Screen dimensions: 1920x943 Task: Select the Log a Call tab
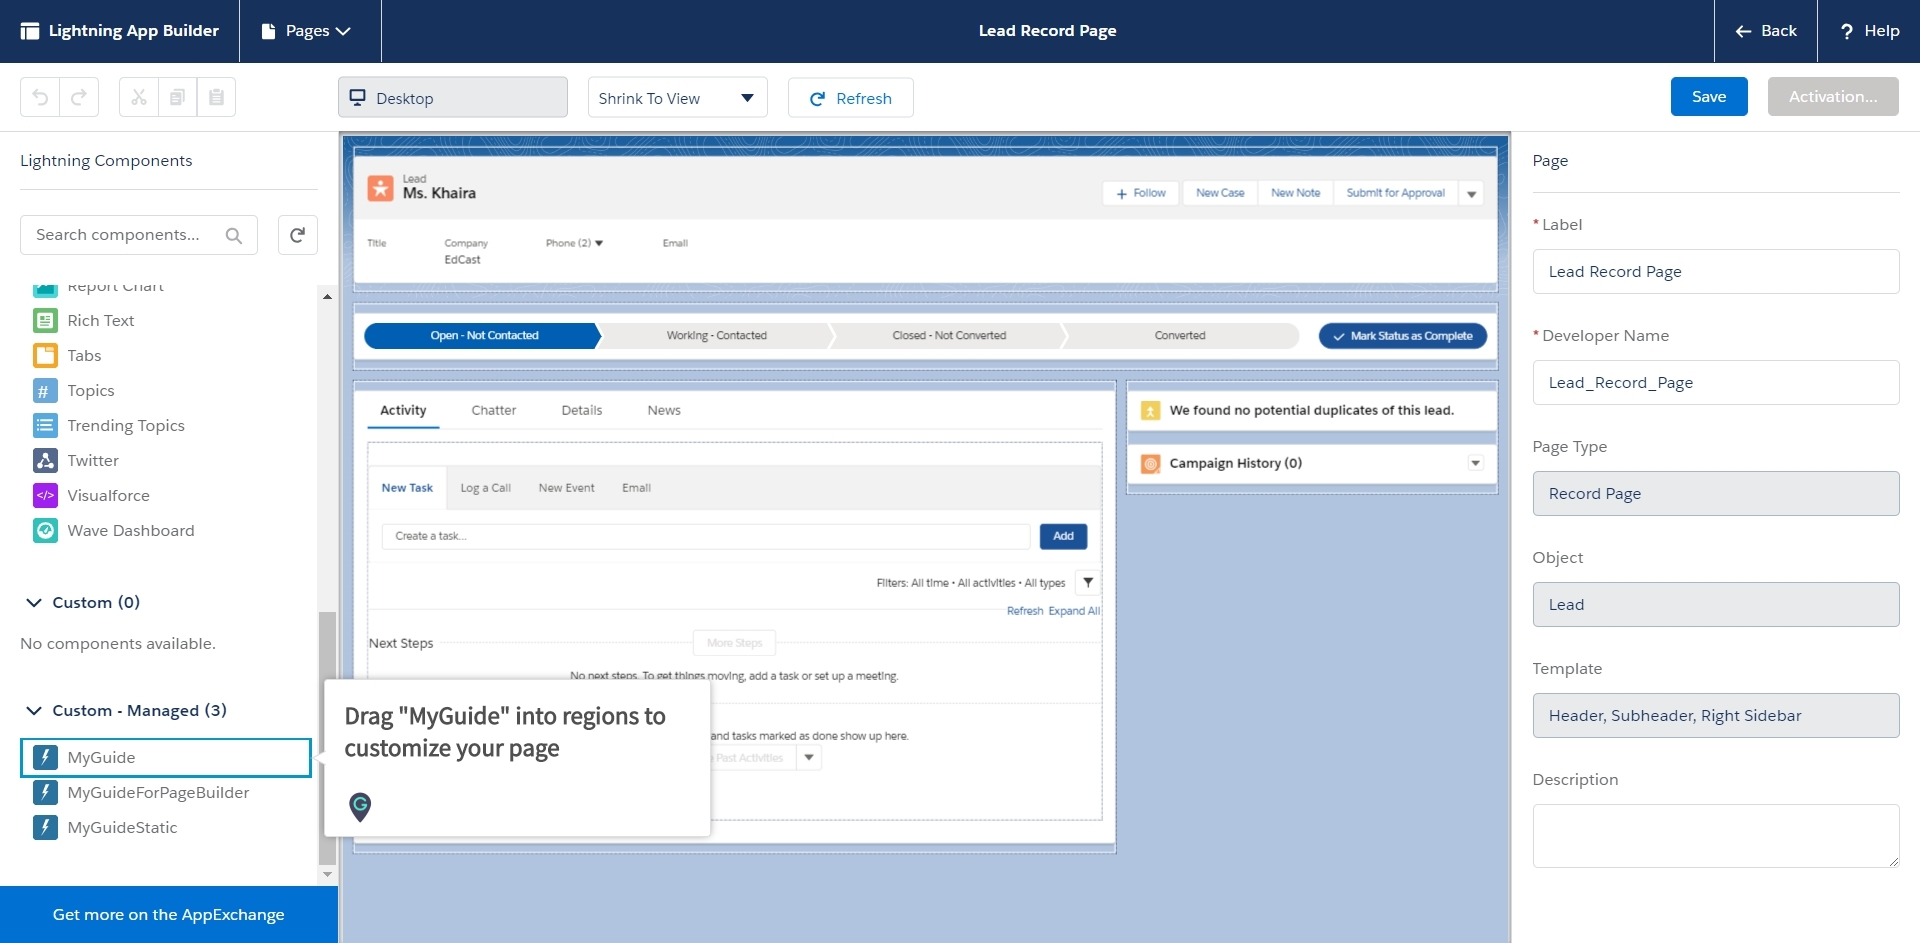(x=485, y=488)
